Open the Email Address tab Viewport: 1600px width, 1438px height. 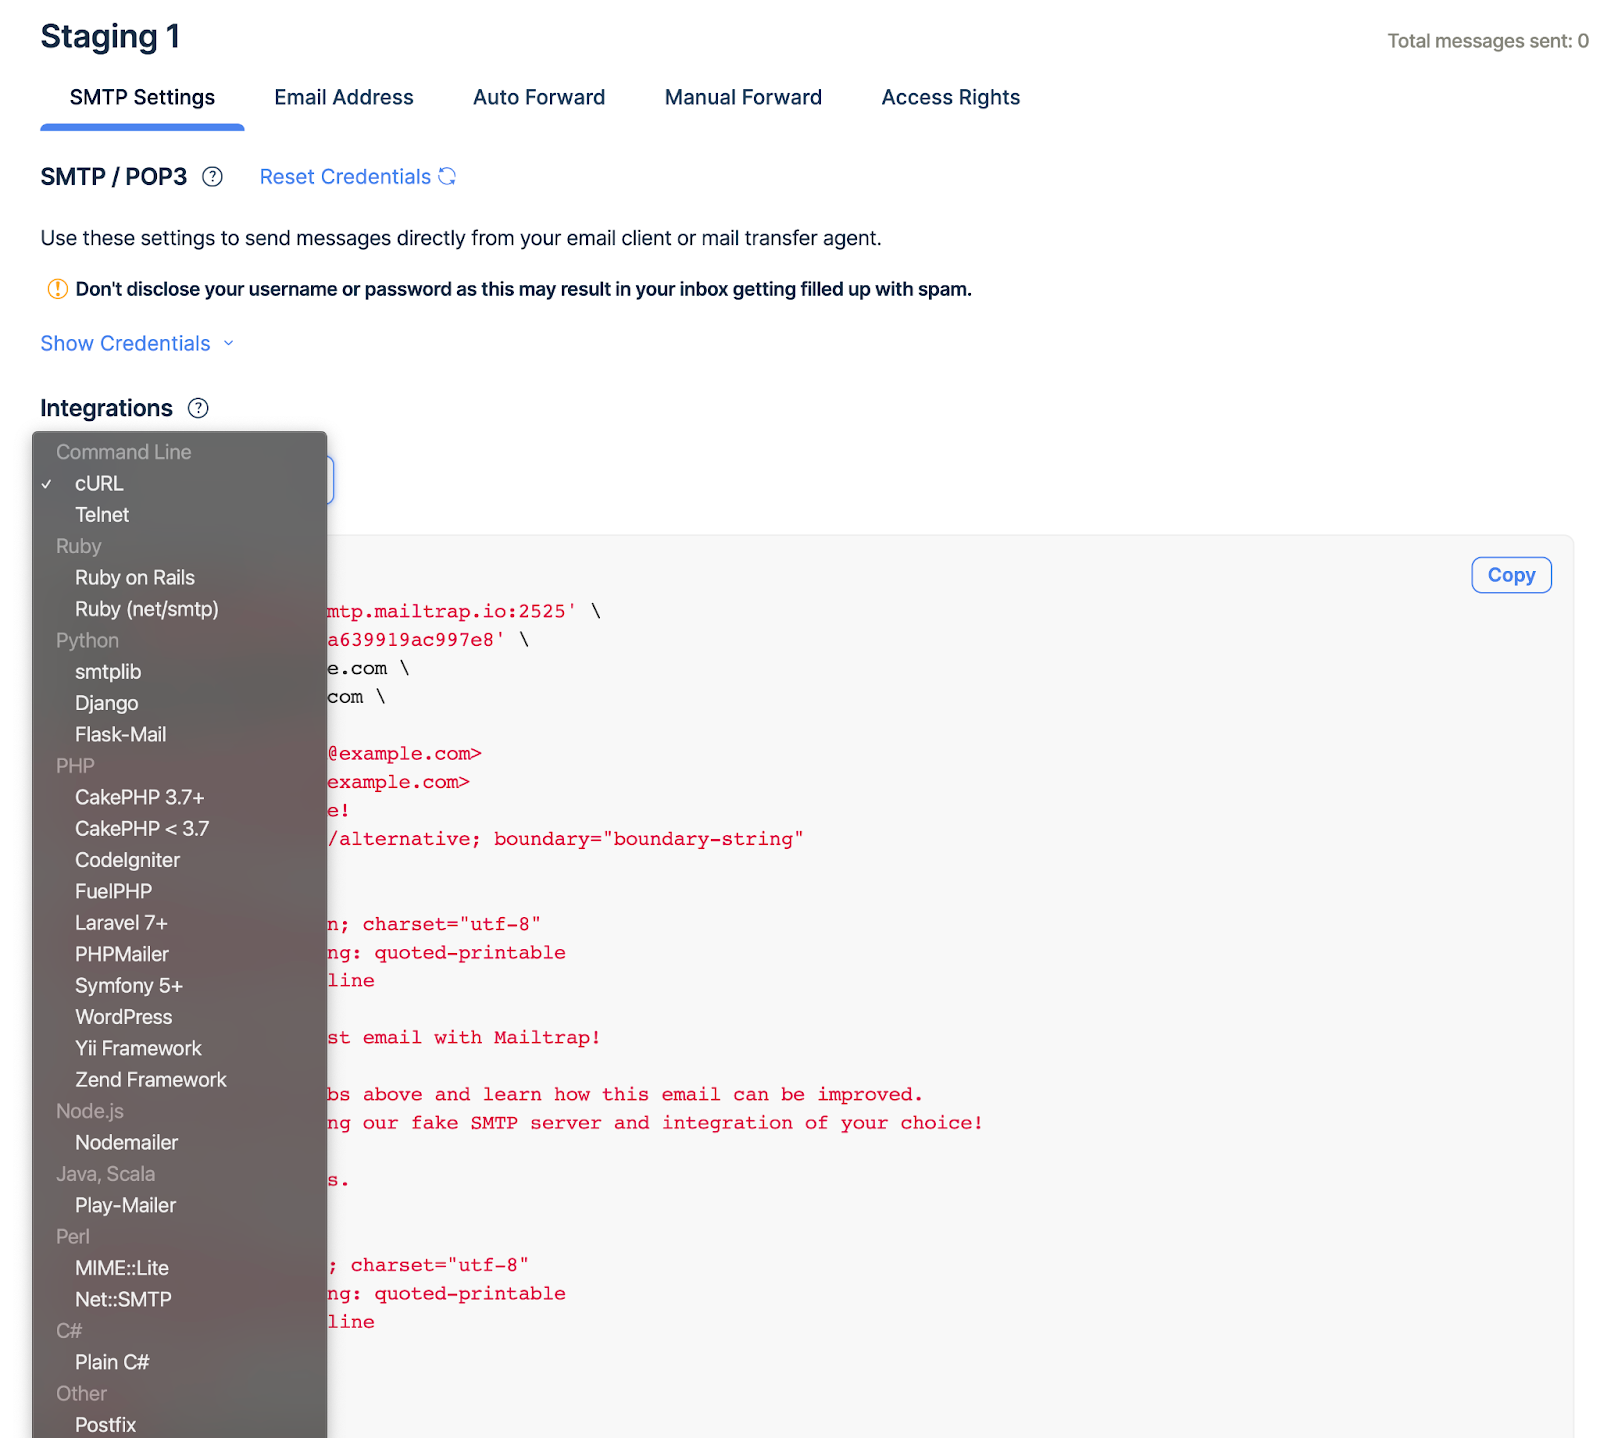coord(344,97)
